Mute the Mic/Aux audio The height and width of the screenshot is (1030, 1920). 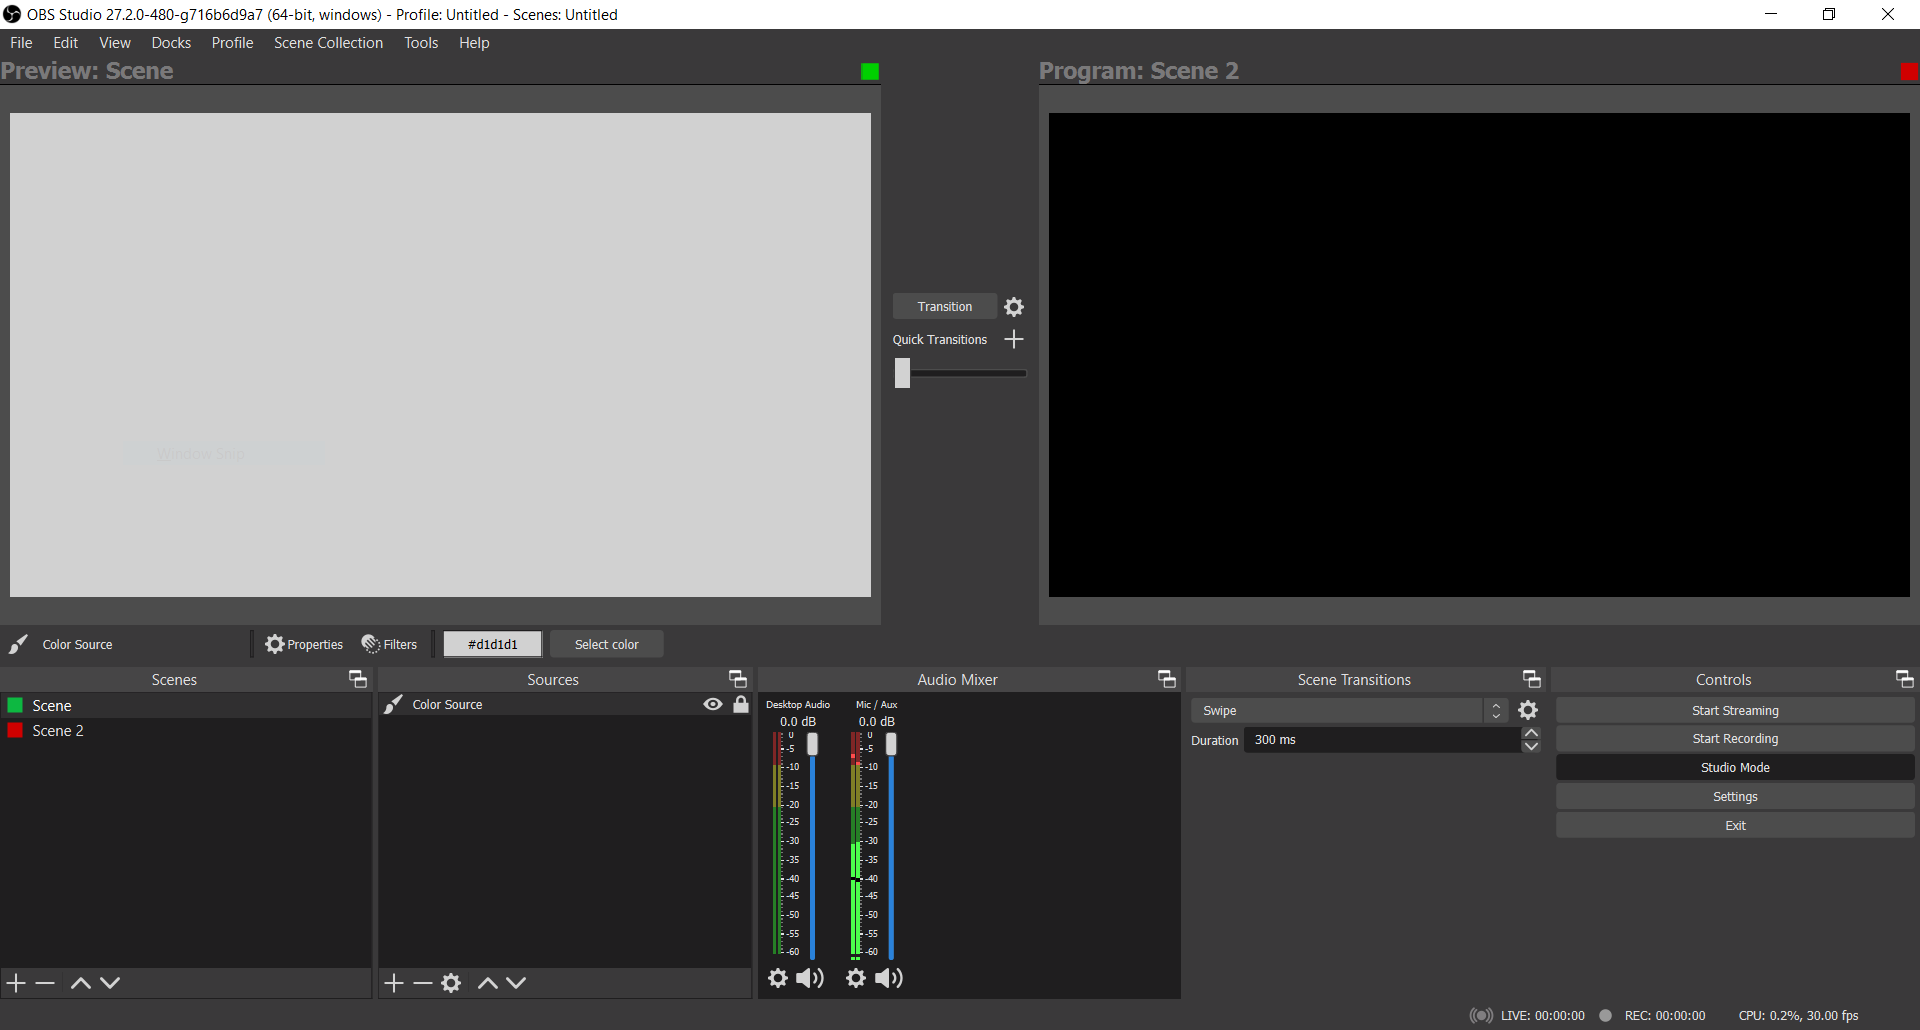click(x=888, y=978)
